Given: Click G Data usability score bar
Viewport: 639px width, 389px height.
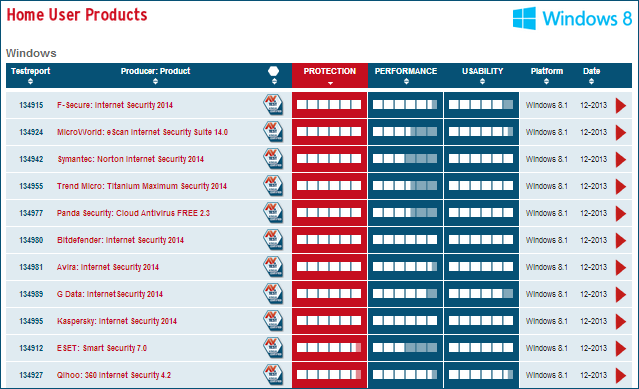Looking at the screenshot, I should point(481,294).
